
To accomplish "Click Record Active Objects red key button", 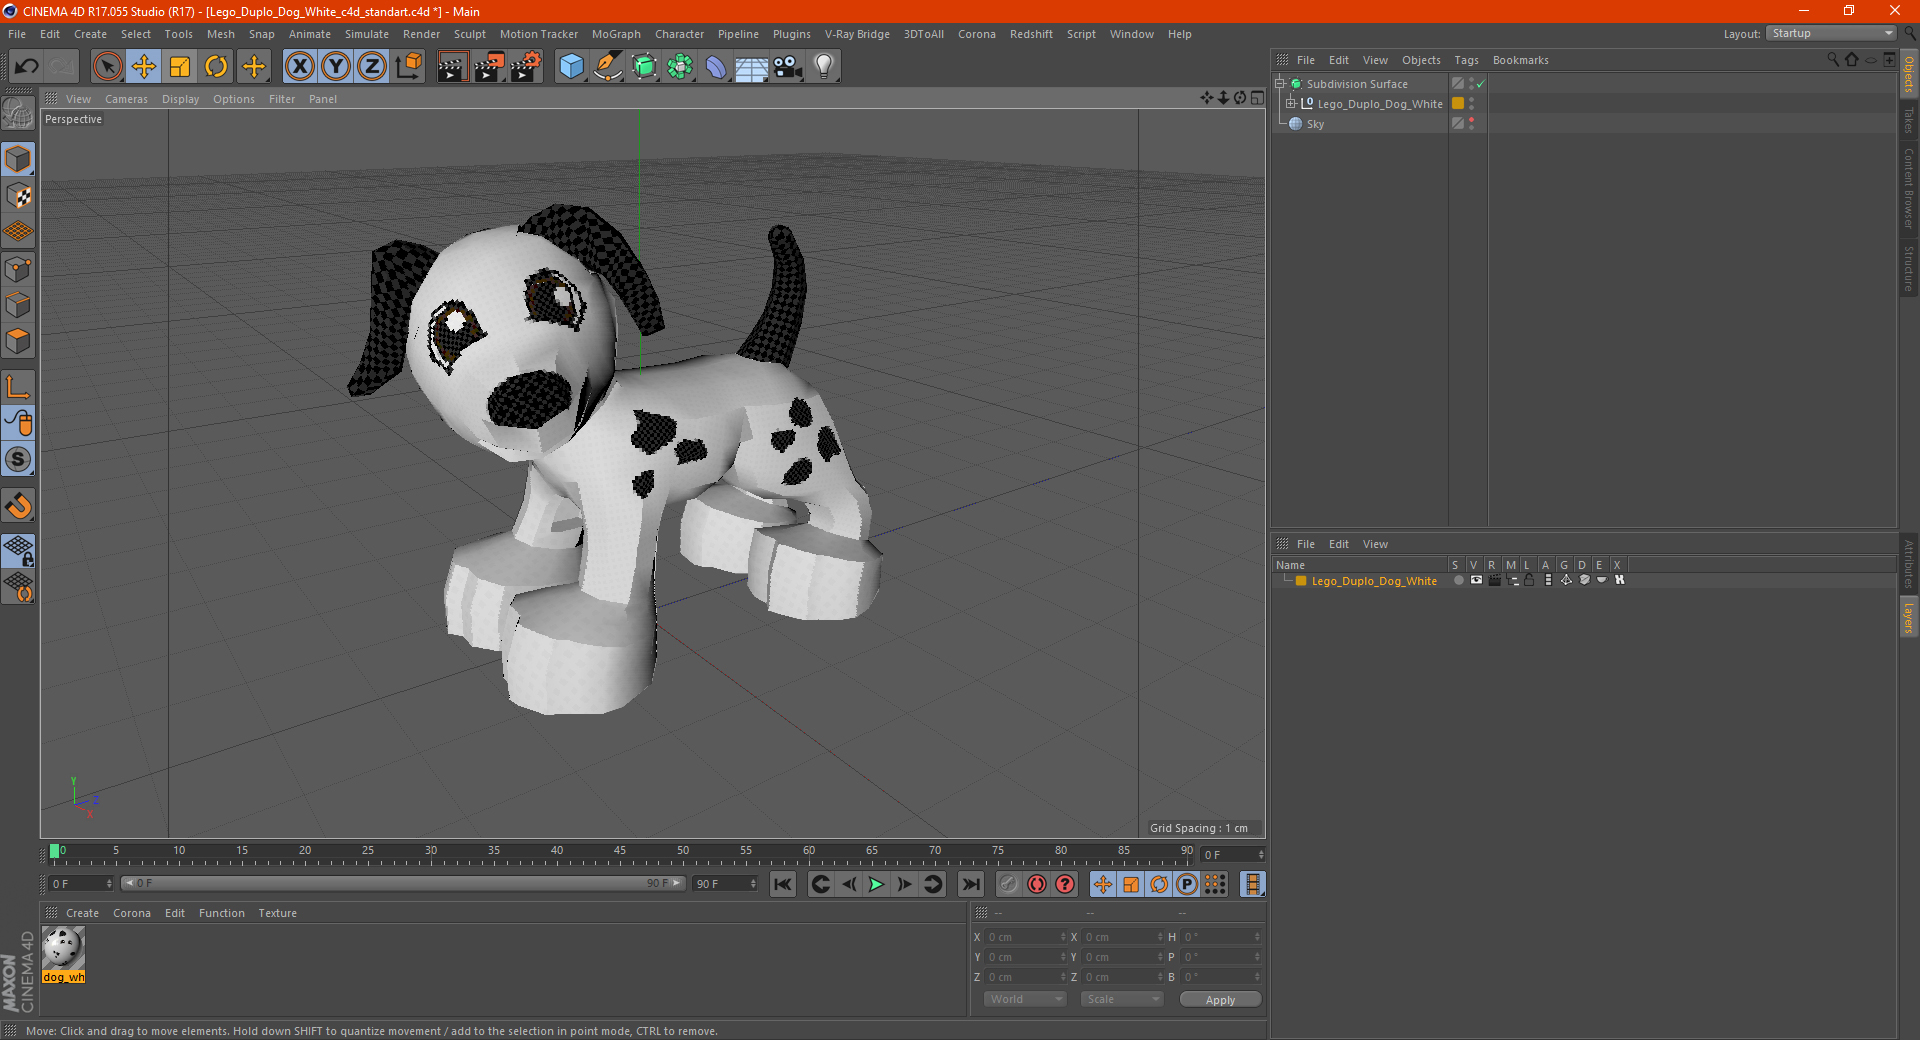I will 1009,884.
